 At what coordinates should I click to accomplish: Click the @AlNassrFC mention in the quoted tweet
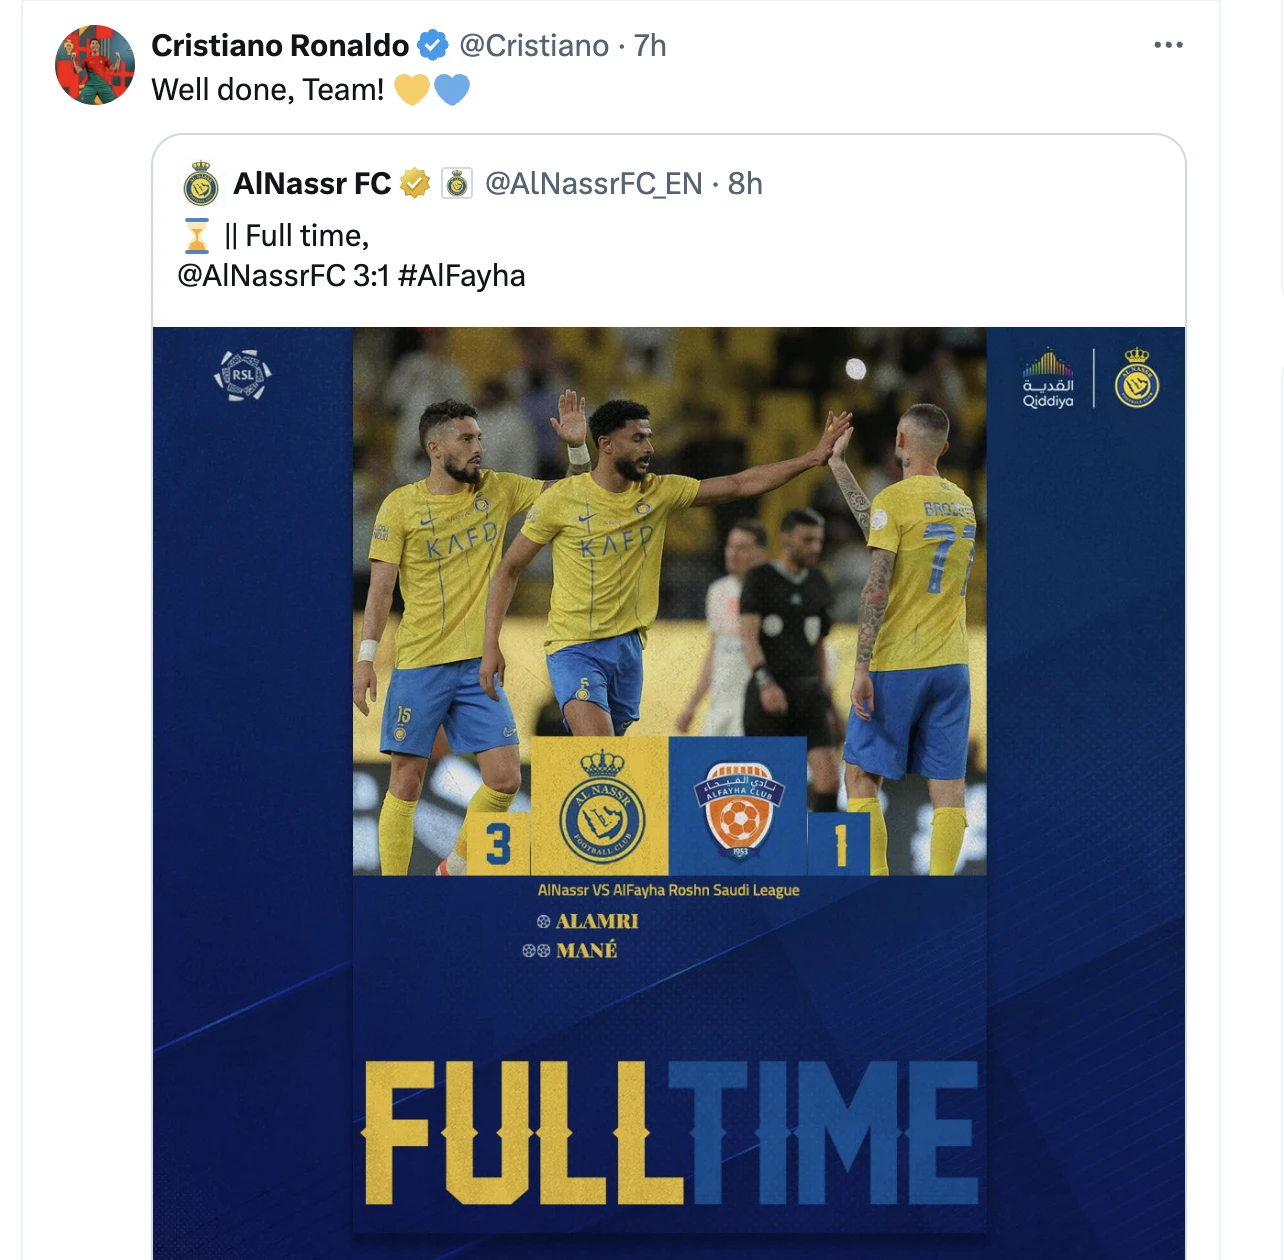[x=261, y=275]
